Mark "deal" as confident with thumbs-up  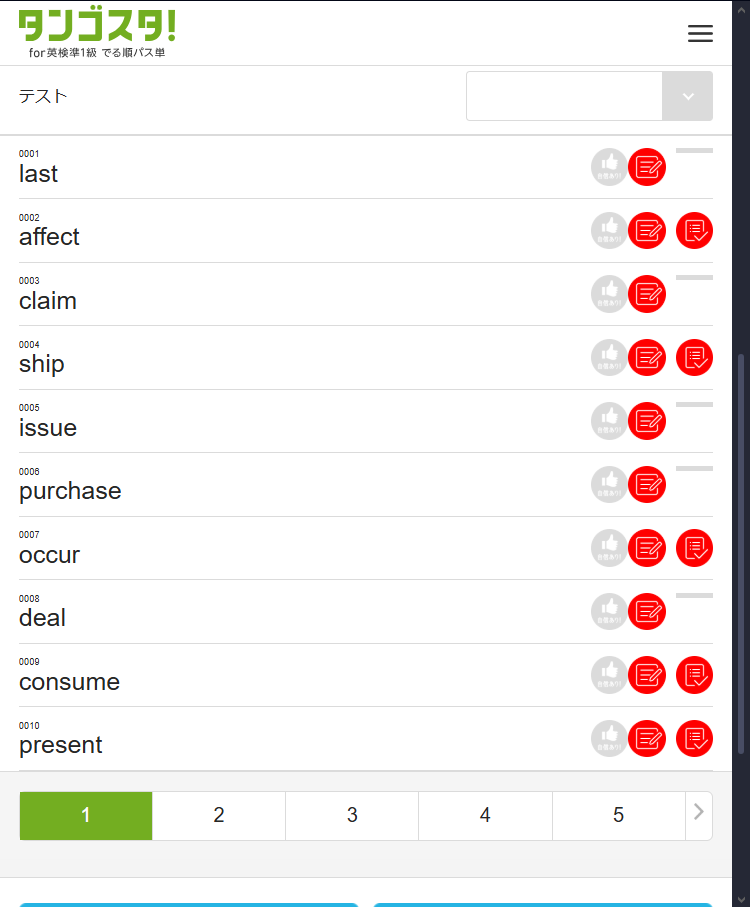point(609,612)
